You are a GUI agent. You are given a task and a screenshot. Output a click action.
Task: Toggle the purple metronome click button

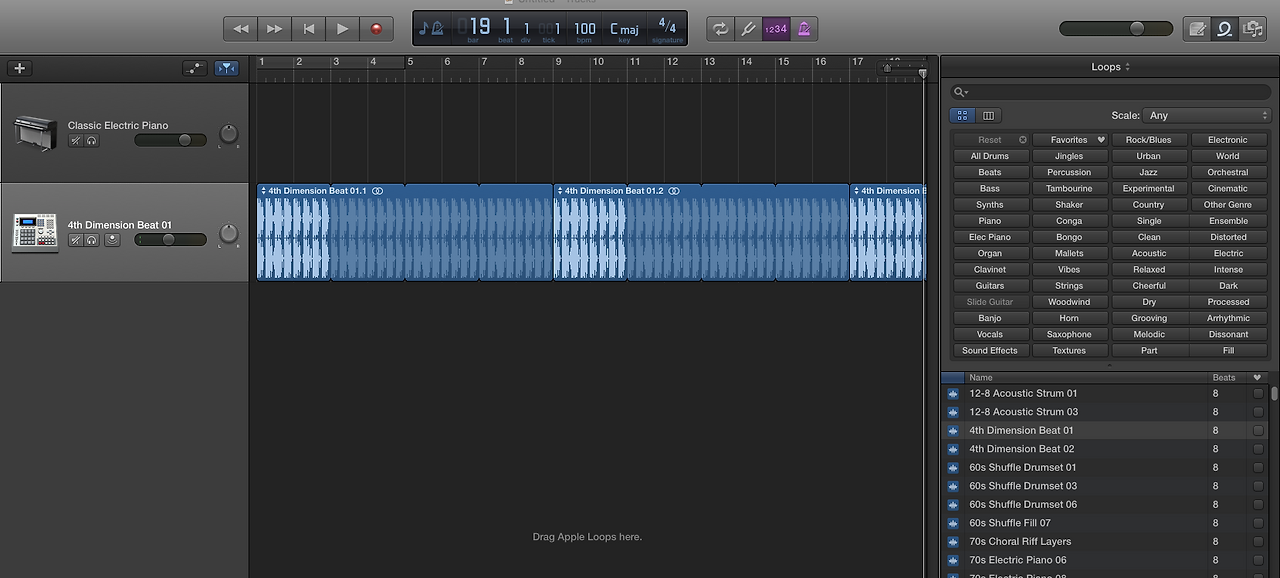803,29
